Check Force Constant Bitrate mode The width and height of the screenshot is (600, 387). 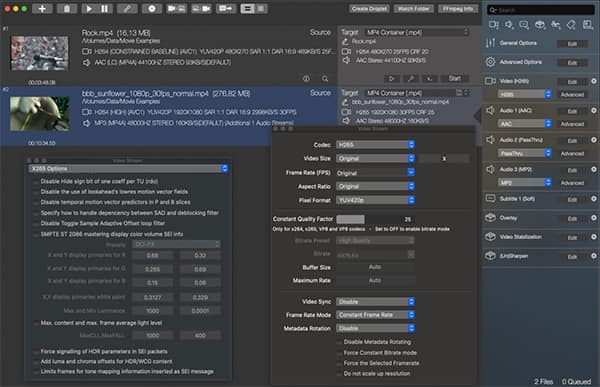(339, 353)
